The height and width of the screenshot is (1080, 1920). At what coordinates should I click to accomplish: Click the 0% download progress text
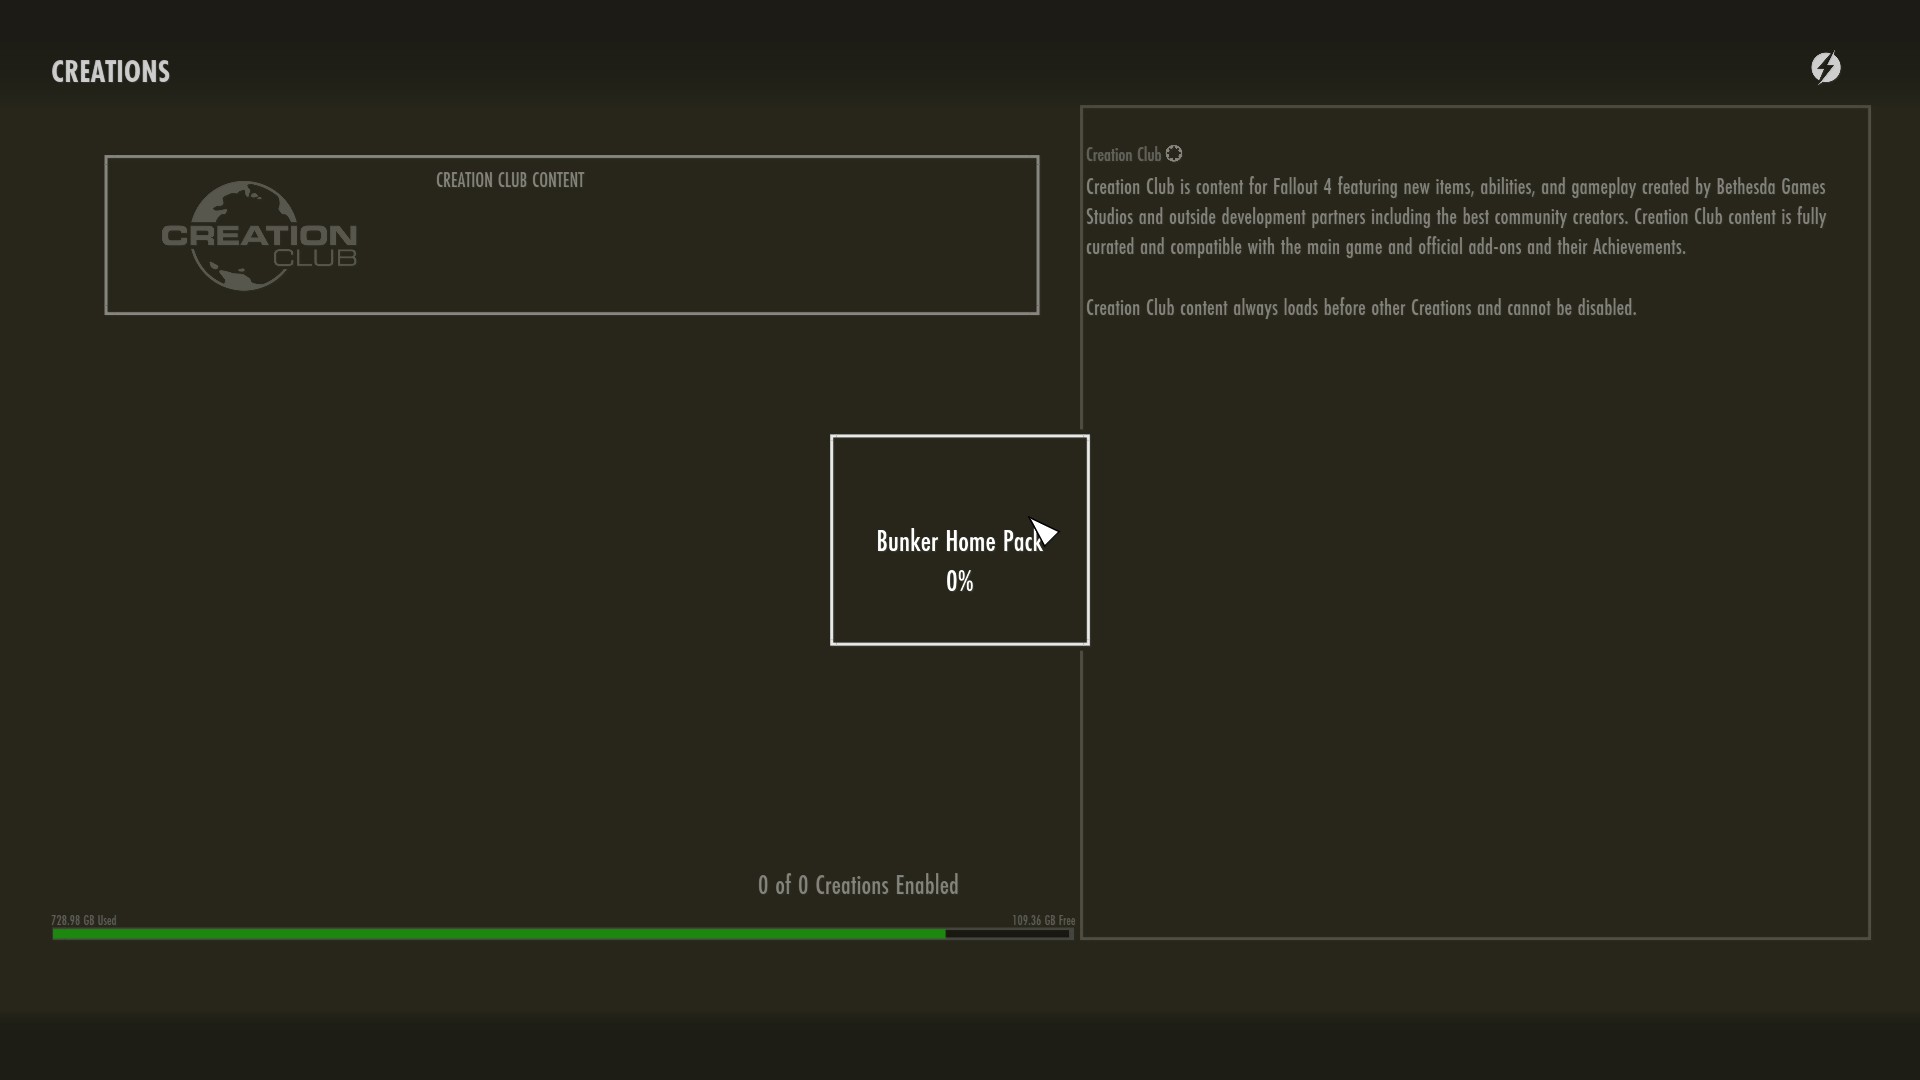coord(959,582)
